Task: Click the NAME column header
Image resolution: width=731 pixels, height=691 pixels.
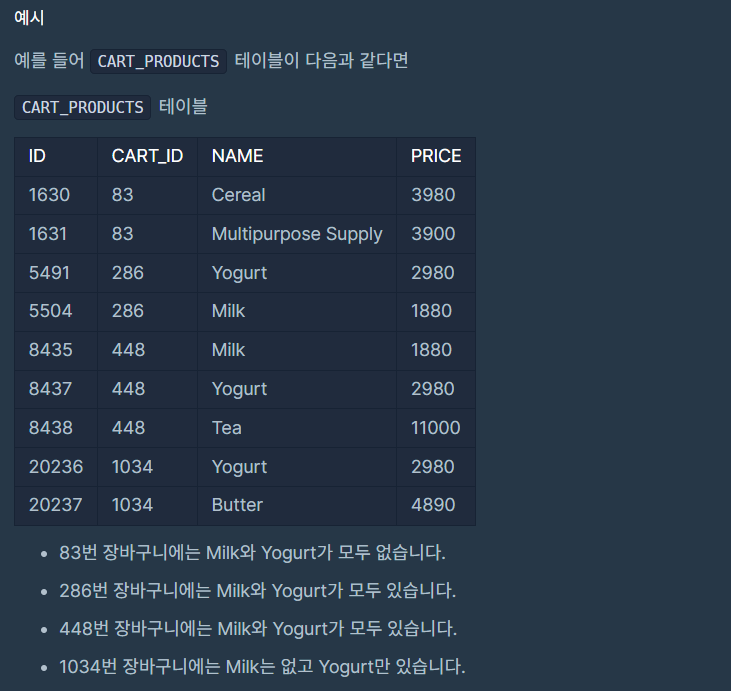Action: click(297, 157)
